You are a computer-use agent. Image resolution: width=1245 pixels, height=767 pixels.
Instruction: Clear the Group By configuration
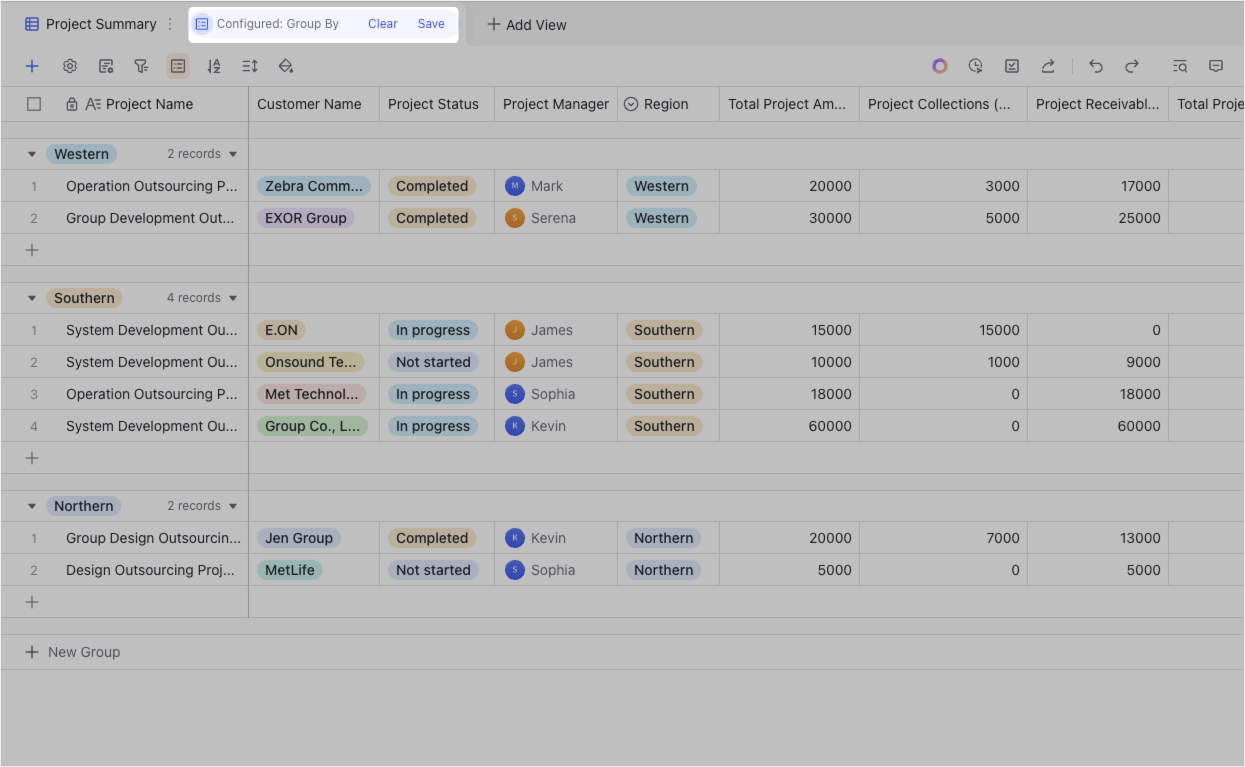pyautogui.click(x=383, y=24)
